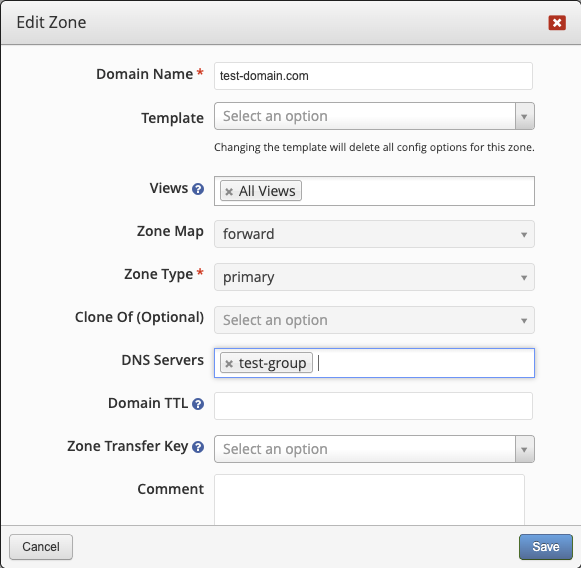
Task: Expand the Clone Of (Optional) dropdown
Action: [x=374, y=320]
